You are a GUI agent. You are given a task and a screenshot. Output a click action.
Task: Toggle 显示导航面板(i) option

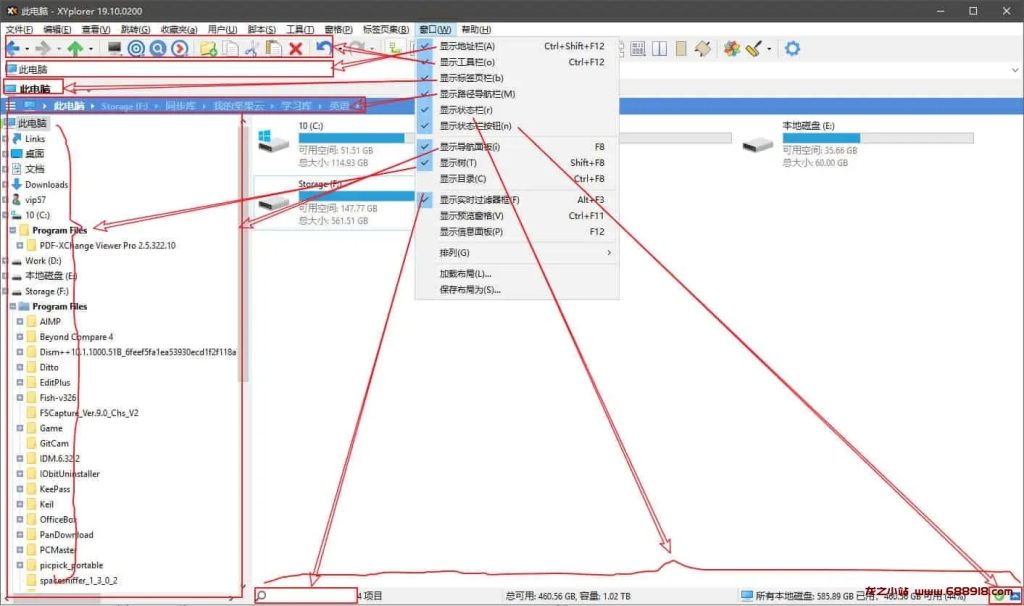(517, 147)
